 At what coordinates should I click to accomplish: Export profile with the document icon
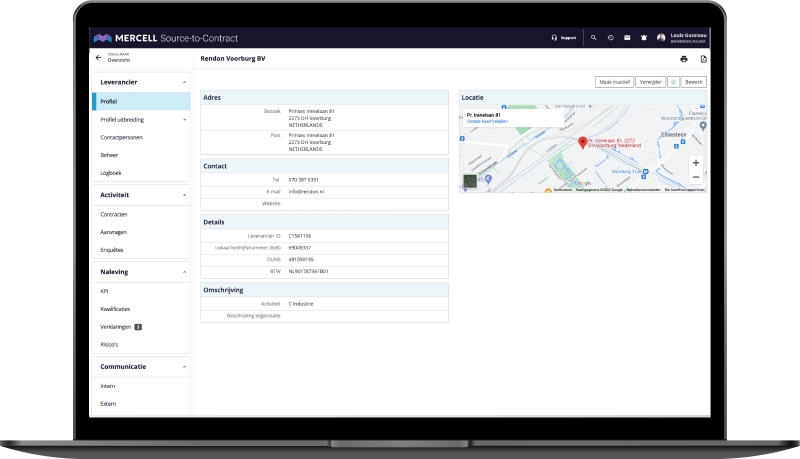pos(704,59)
